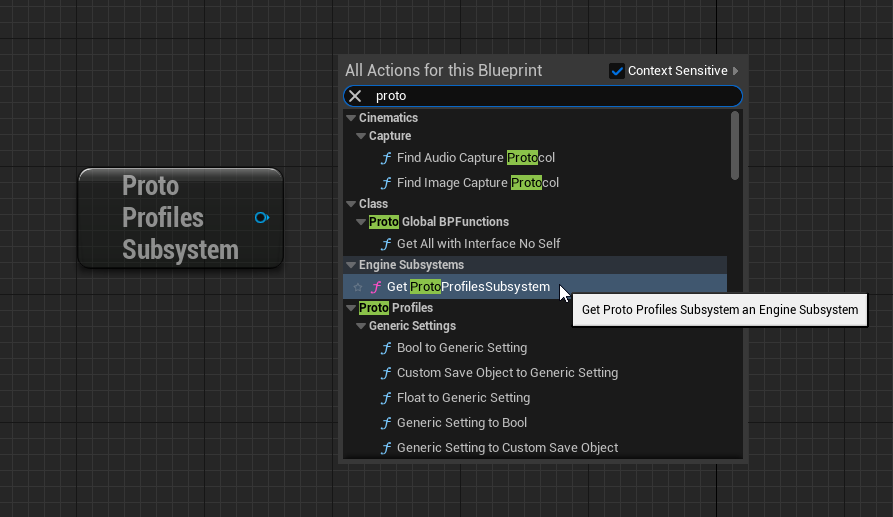Click the function icon beside Find Image Capture Protocol
Image resolution: width=893 pixels, height=517 pixels.
386,183
